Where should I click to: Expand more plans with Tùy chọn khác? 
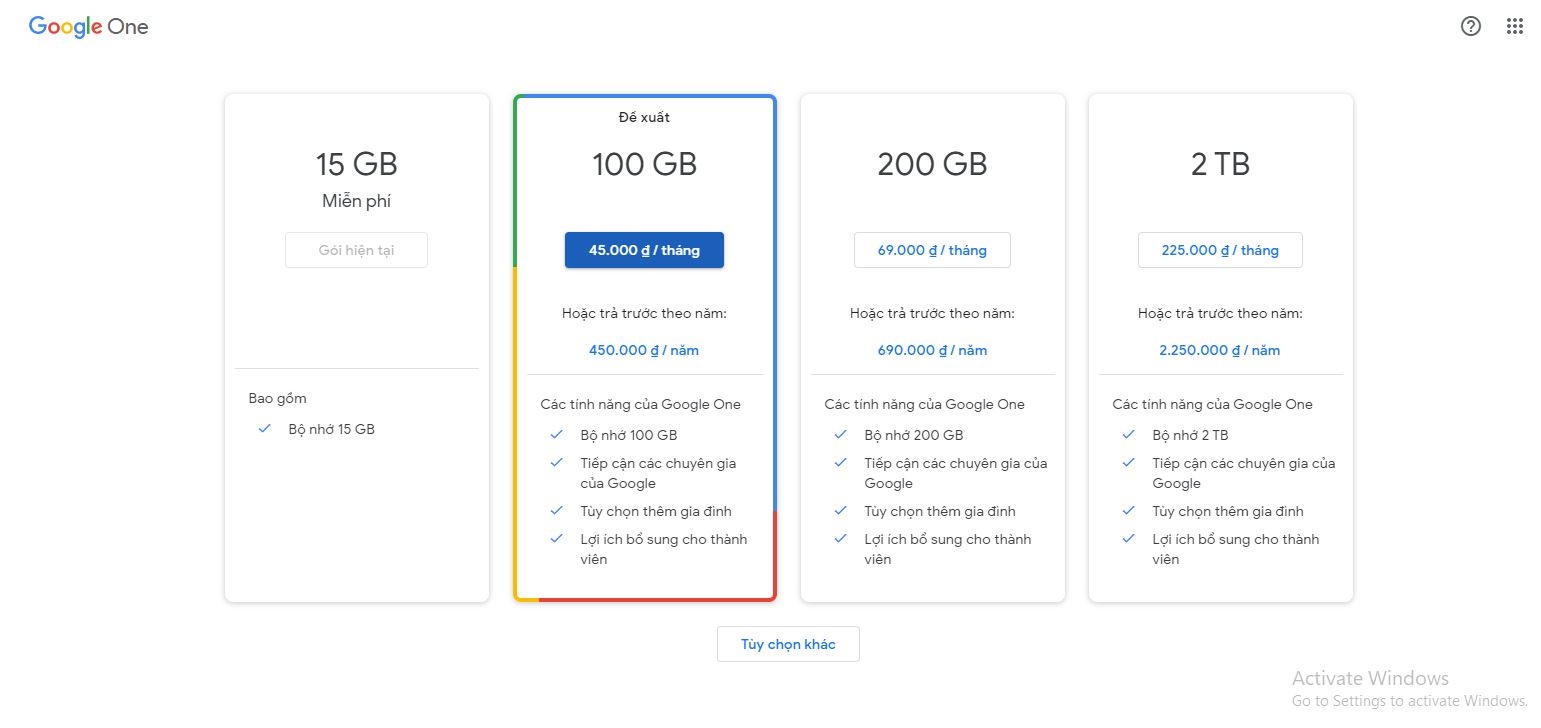(x=788, y=644)
